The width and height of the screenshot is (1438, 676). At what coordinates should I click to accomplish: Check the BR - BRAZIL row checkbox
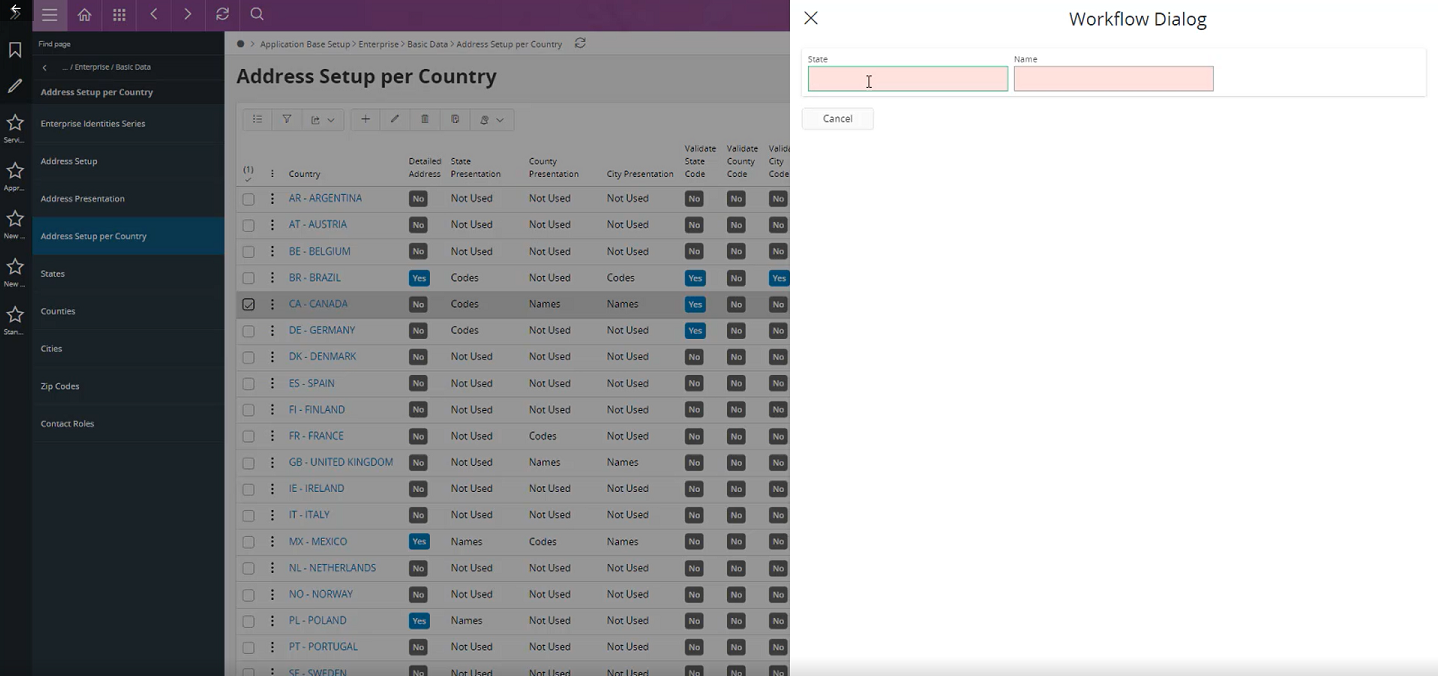[248, 277]
